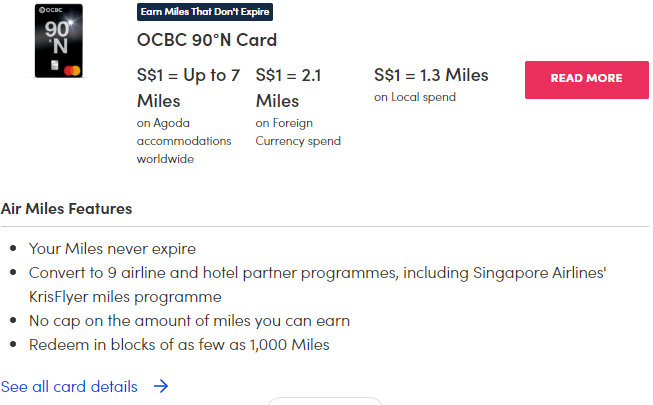Click the Mastercard logo on the card image
This screenshot has height=405, width=653.
pyautogui.click(x=73, y=69)
